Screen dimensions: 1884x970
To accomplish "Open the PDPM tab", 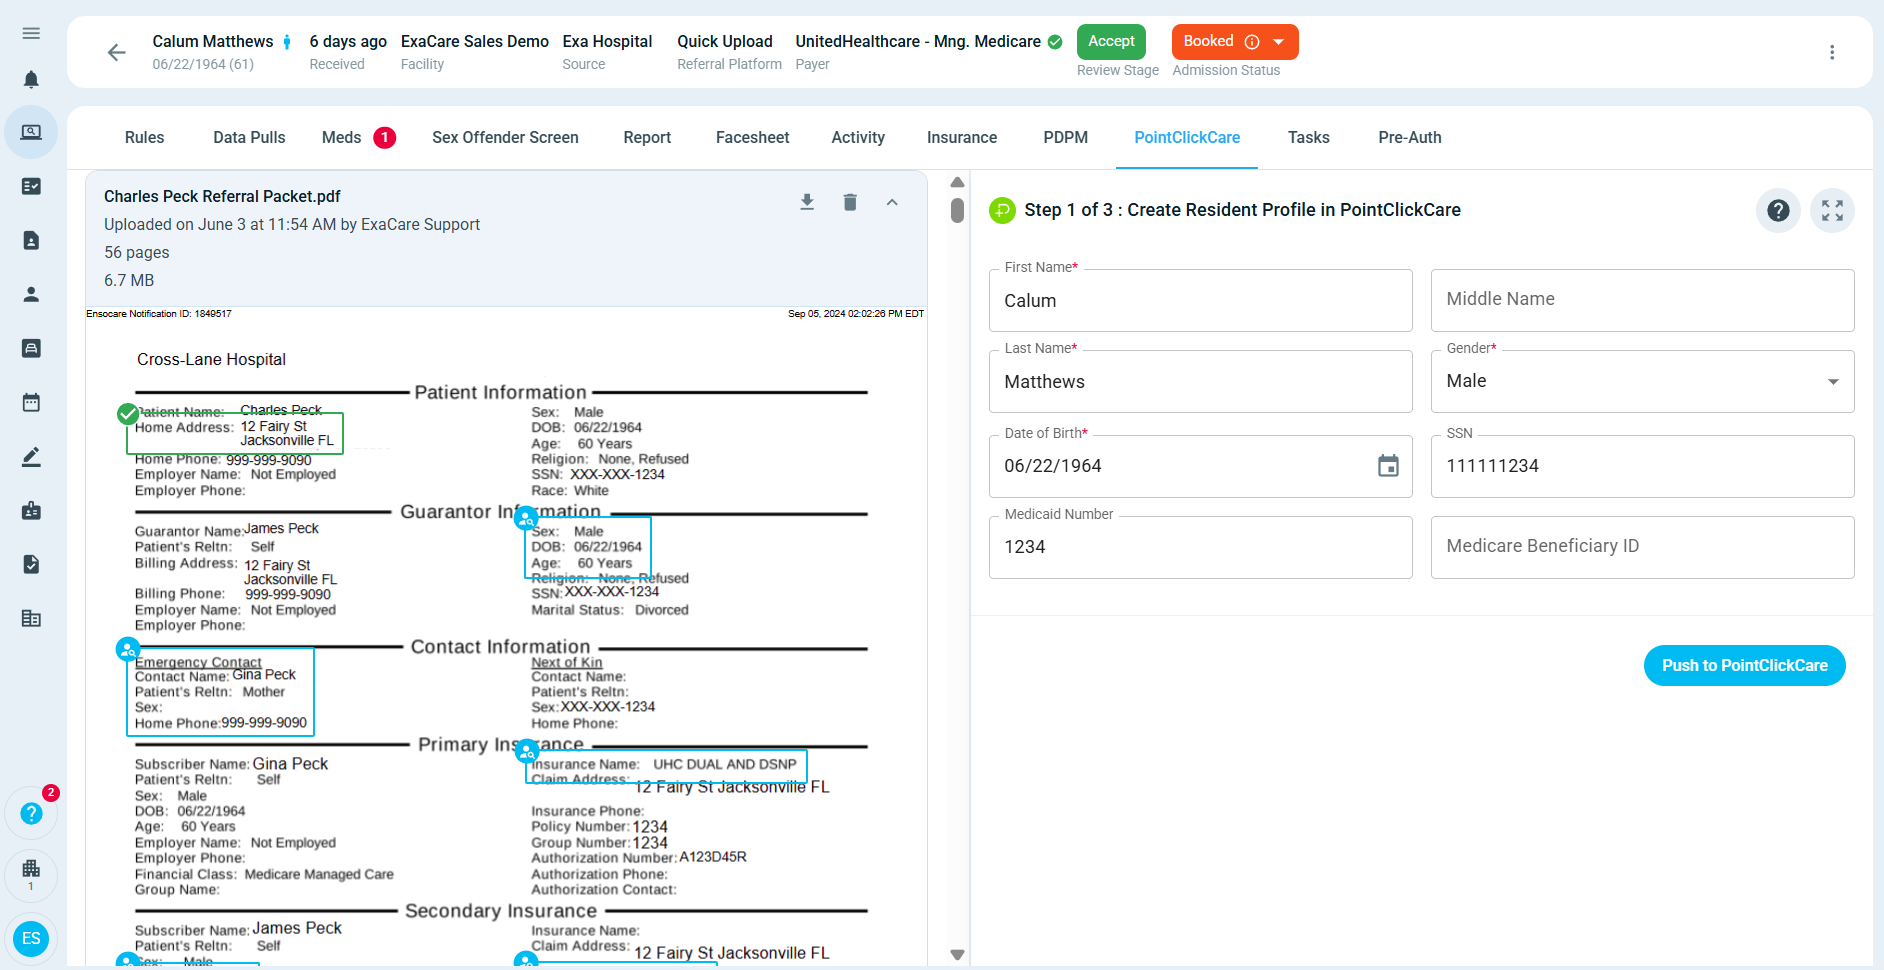I will pos(1065,138).
